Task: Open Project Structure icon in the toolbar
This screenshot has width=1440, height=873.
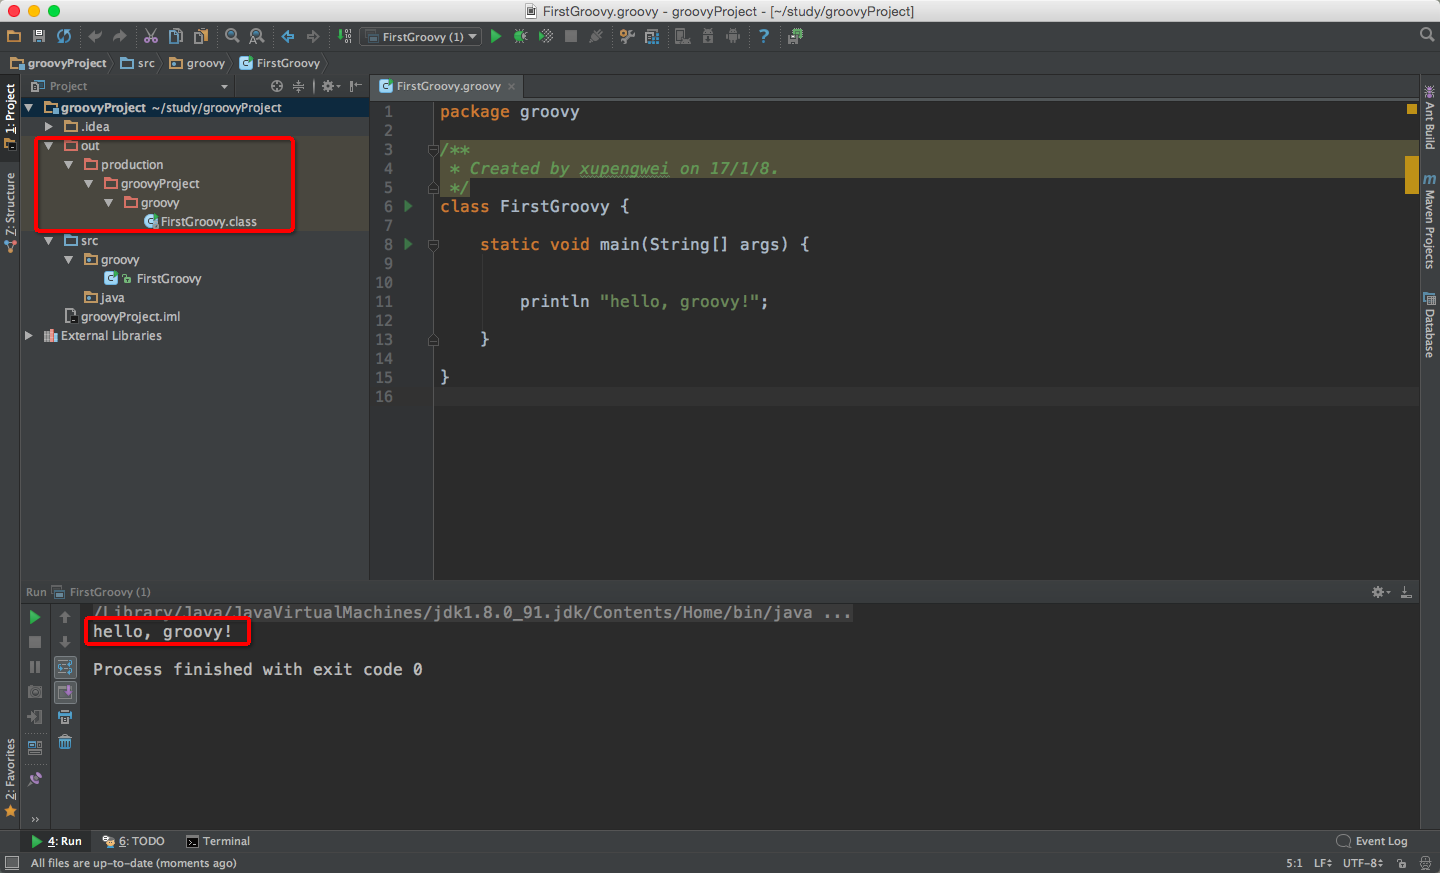Action: (x=652, y=36)
